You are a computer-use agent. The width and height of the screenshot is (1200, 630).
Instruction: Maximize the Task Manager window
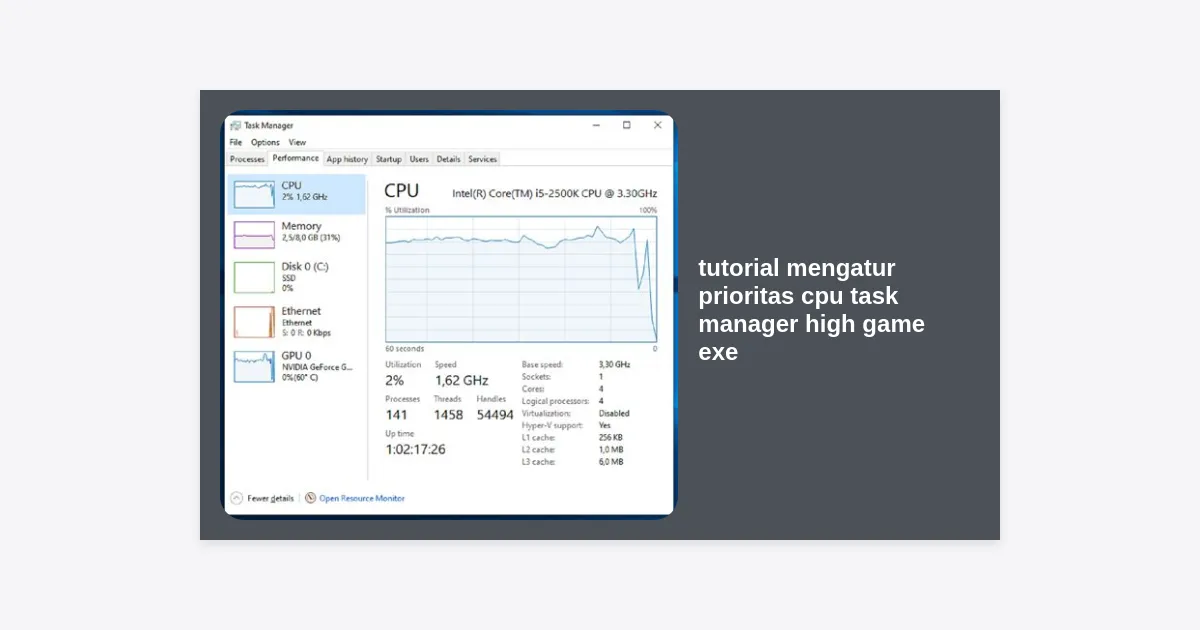click(626, 125)
